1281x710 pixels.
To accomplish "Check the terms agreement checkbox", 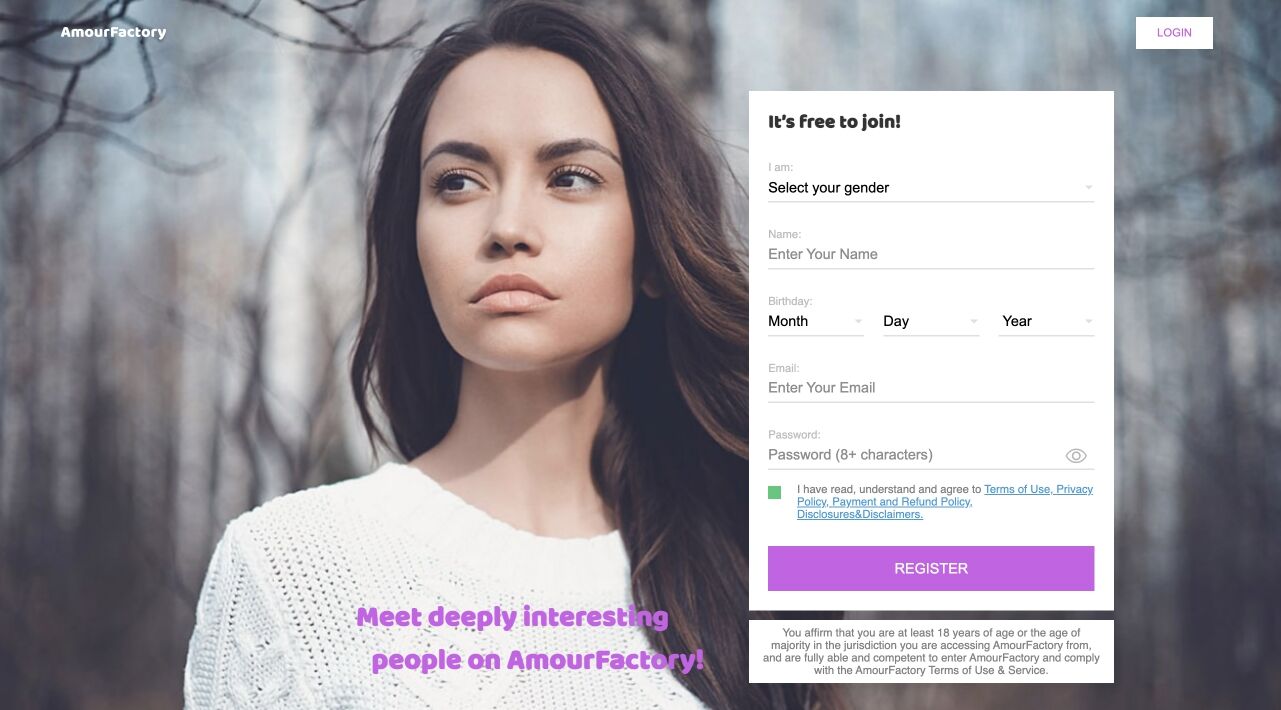I will click(775, 492).
